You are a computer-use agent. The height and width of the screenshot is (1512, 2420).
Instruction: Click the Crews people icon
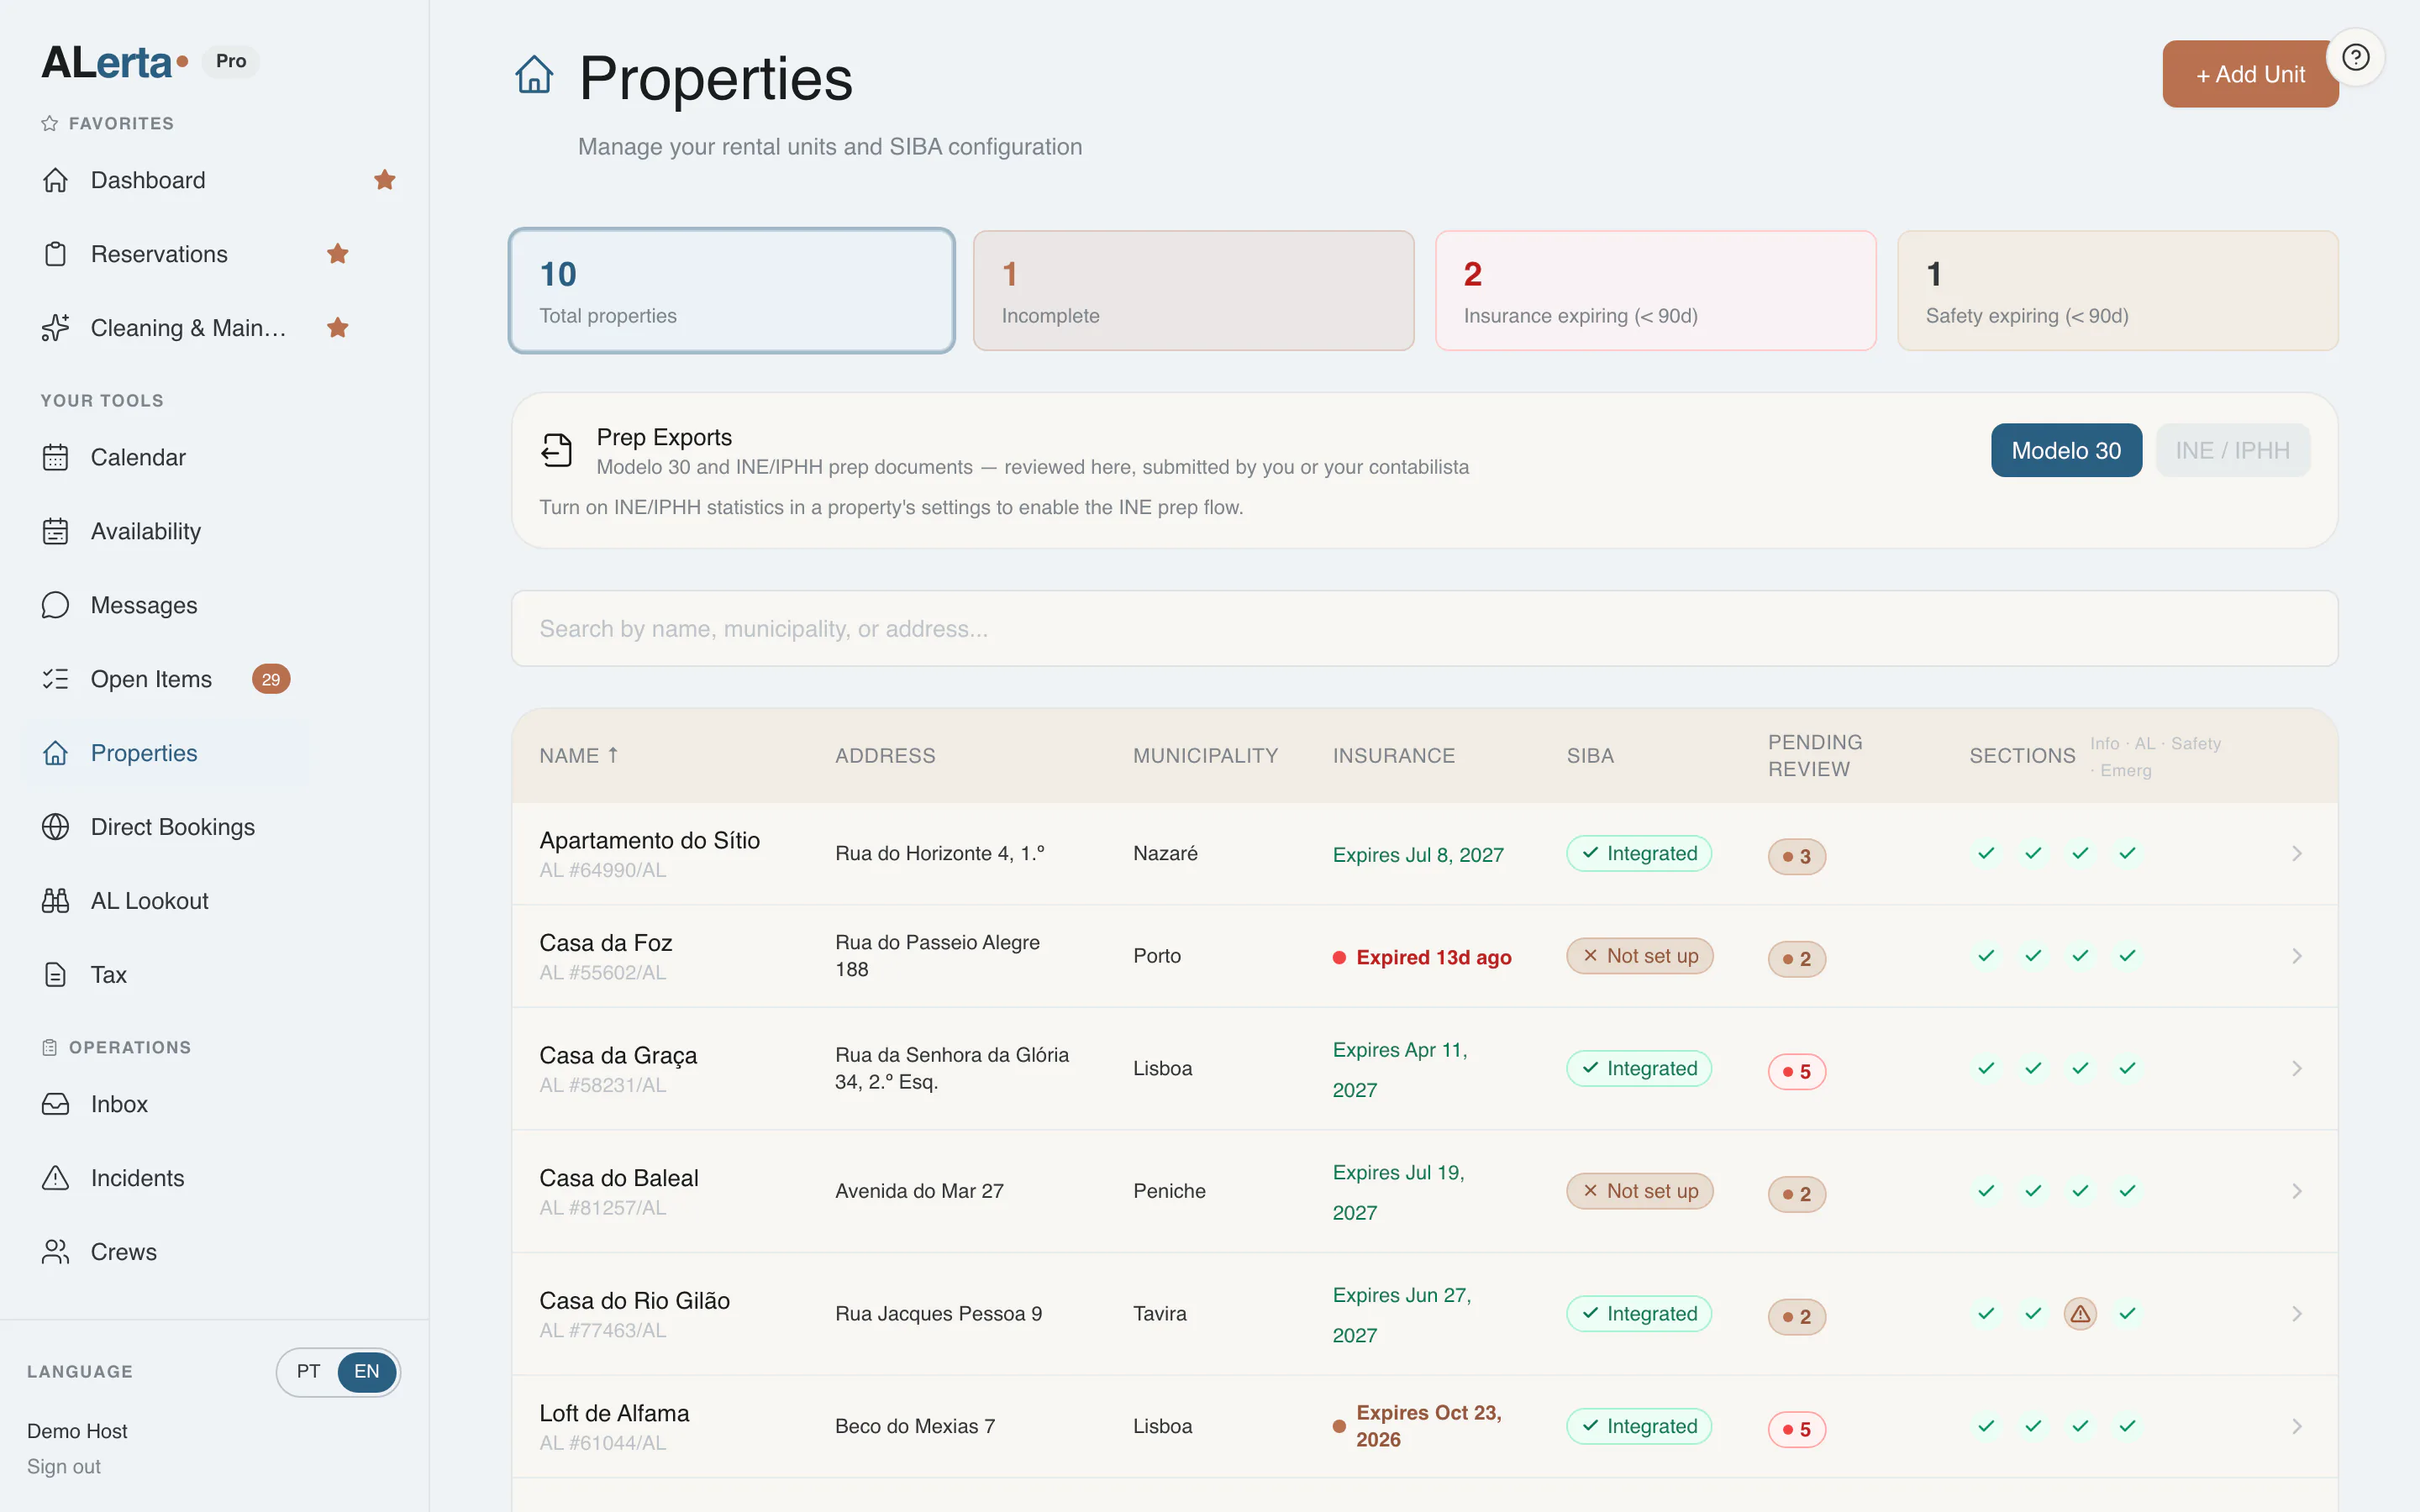[56, 1252]
